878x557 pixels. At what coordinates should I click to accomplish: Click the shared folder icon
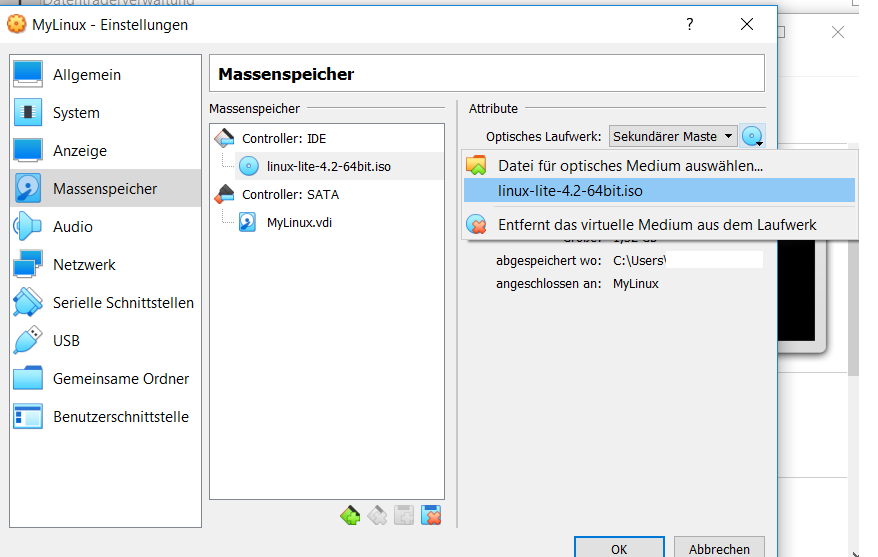coord(27,378)
